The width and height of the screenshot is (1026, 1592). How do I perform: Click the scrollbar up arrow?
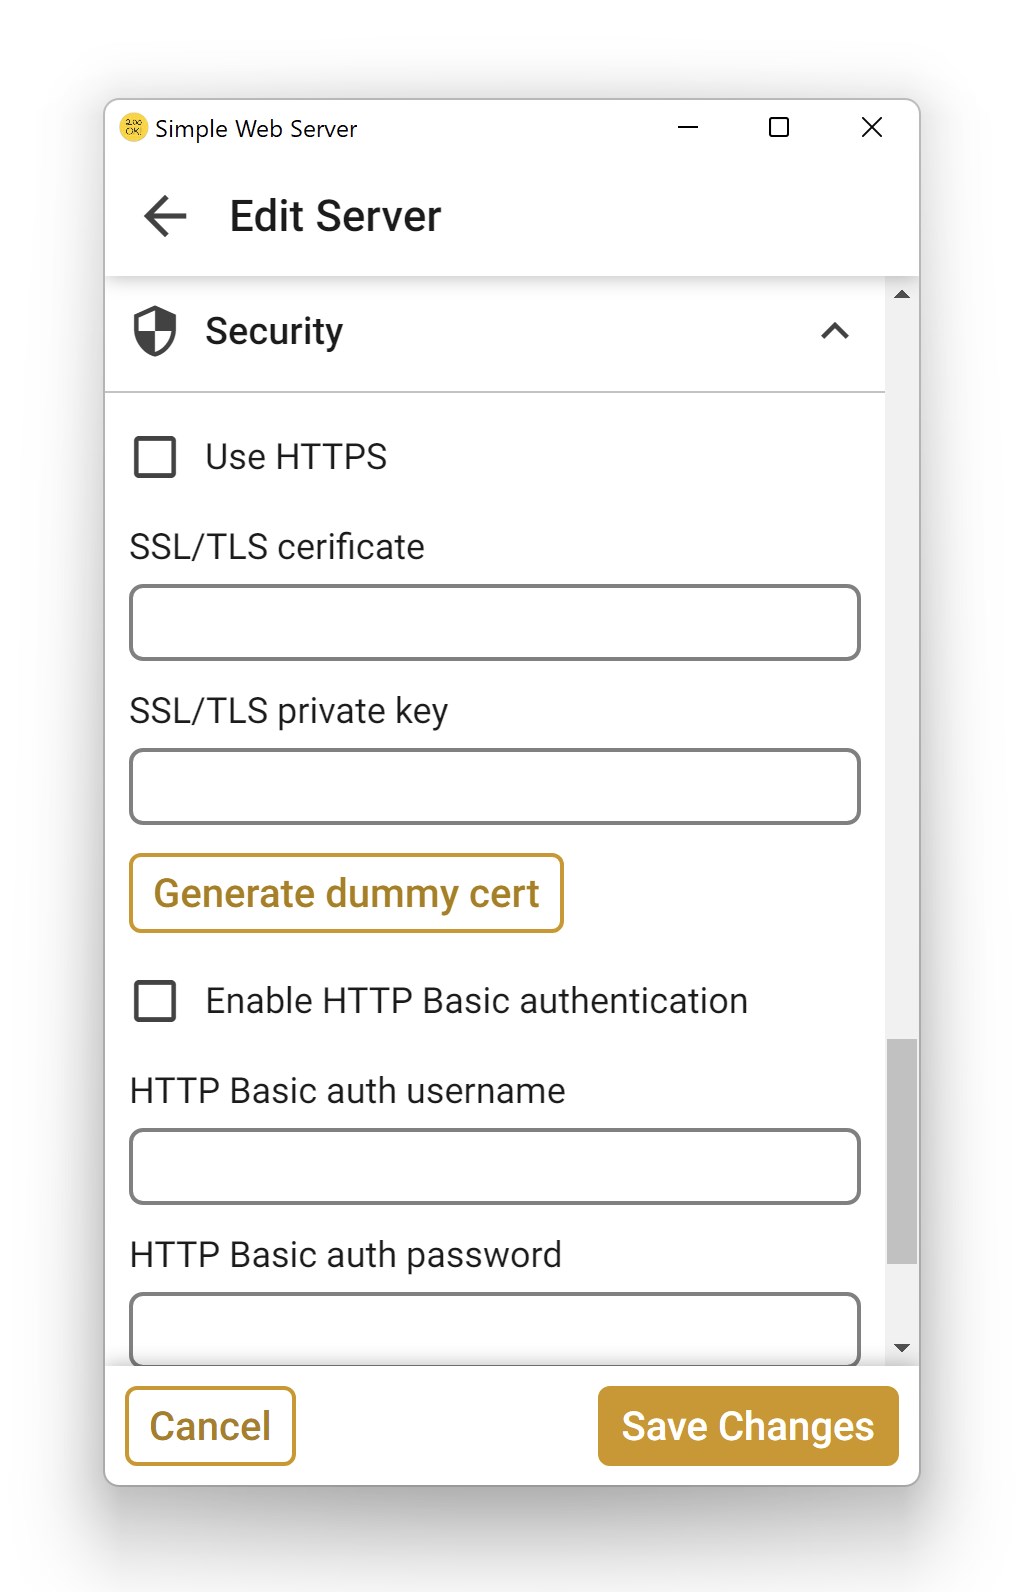pos(902,295)
